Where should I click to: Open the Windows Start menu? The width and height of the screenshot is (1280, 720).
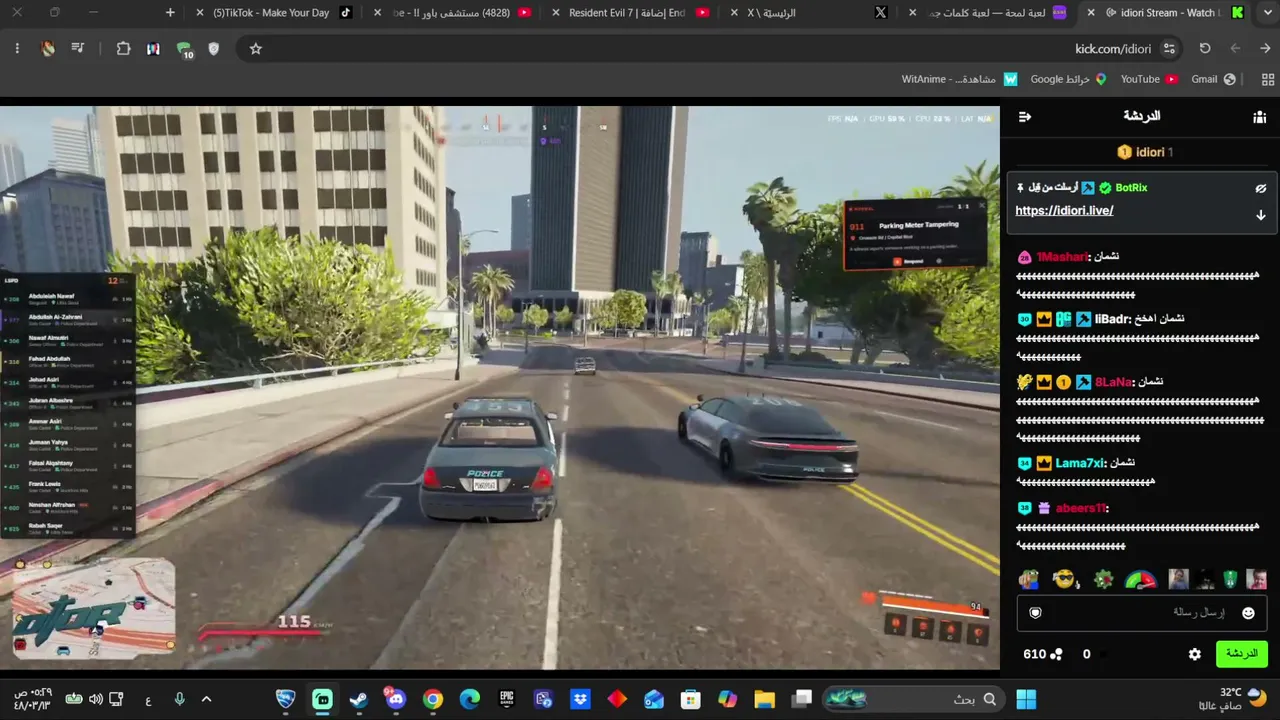coord(1026,699)
